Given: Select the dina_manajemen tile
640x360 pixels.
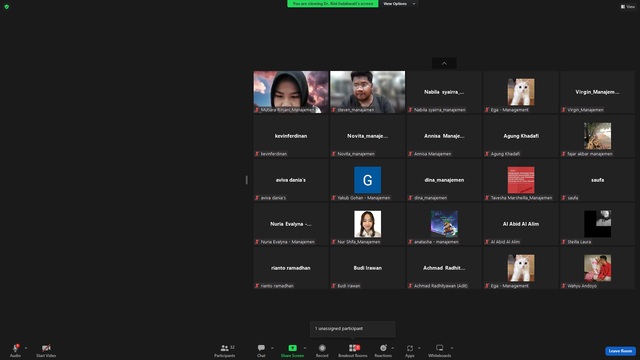Looking at the screenshot, I should pyautogui.click(x=444, y=180).
